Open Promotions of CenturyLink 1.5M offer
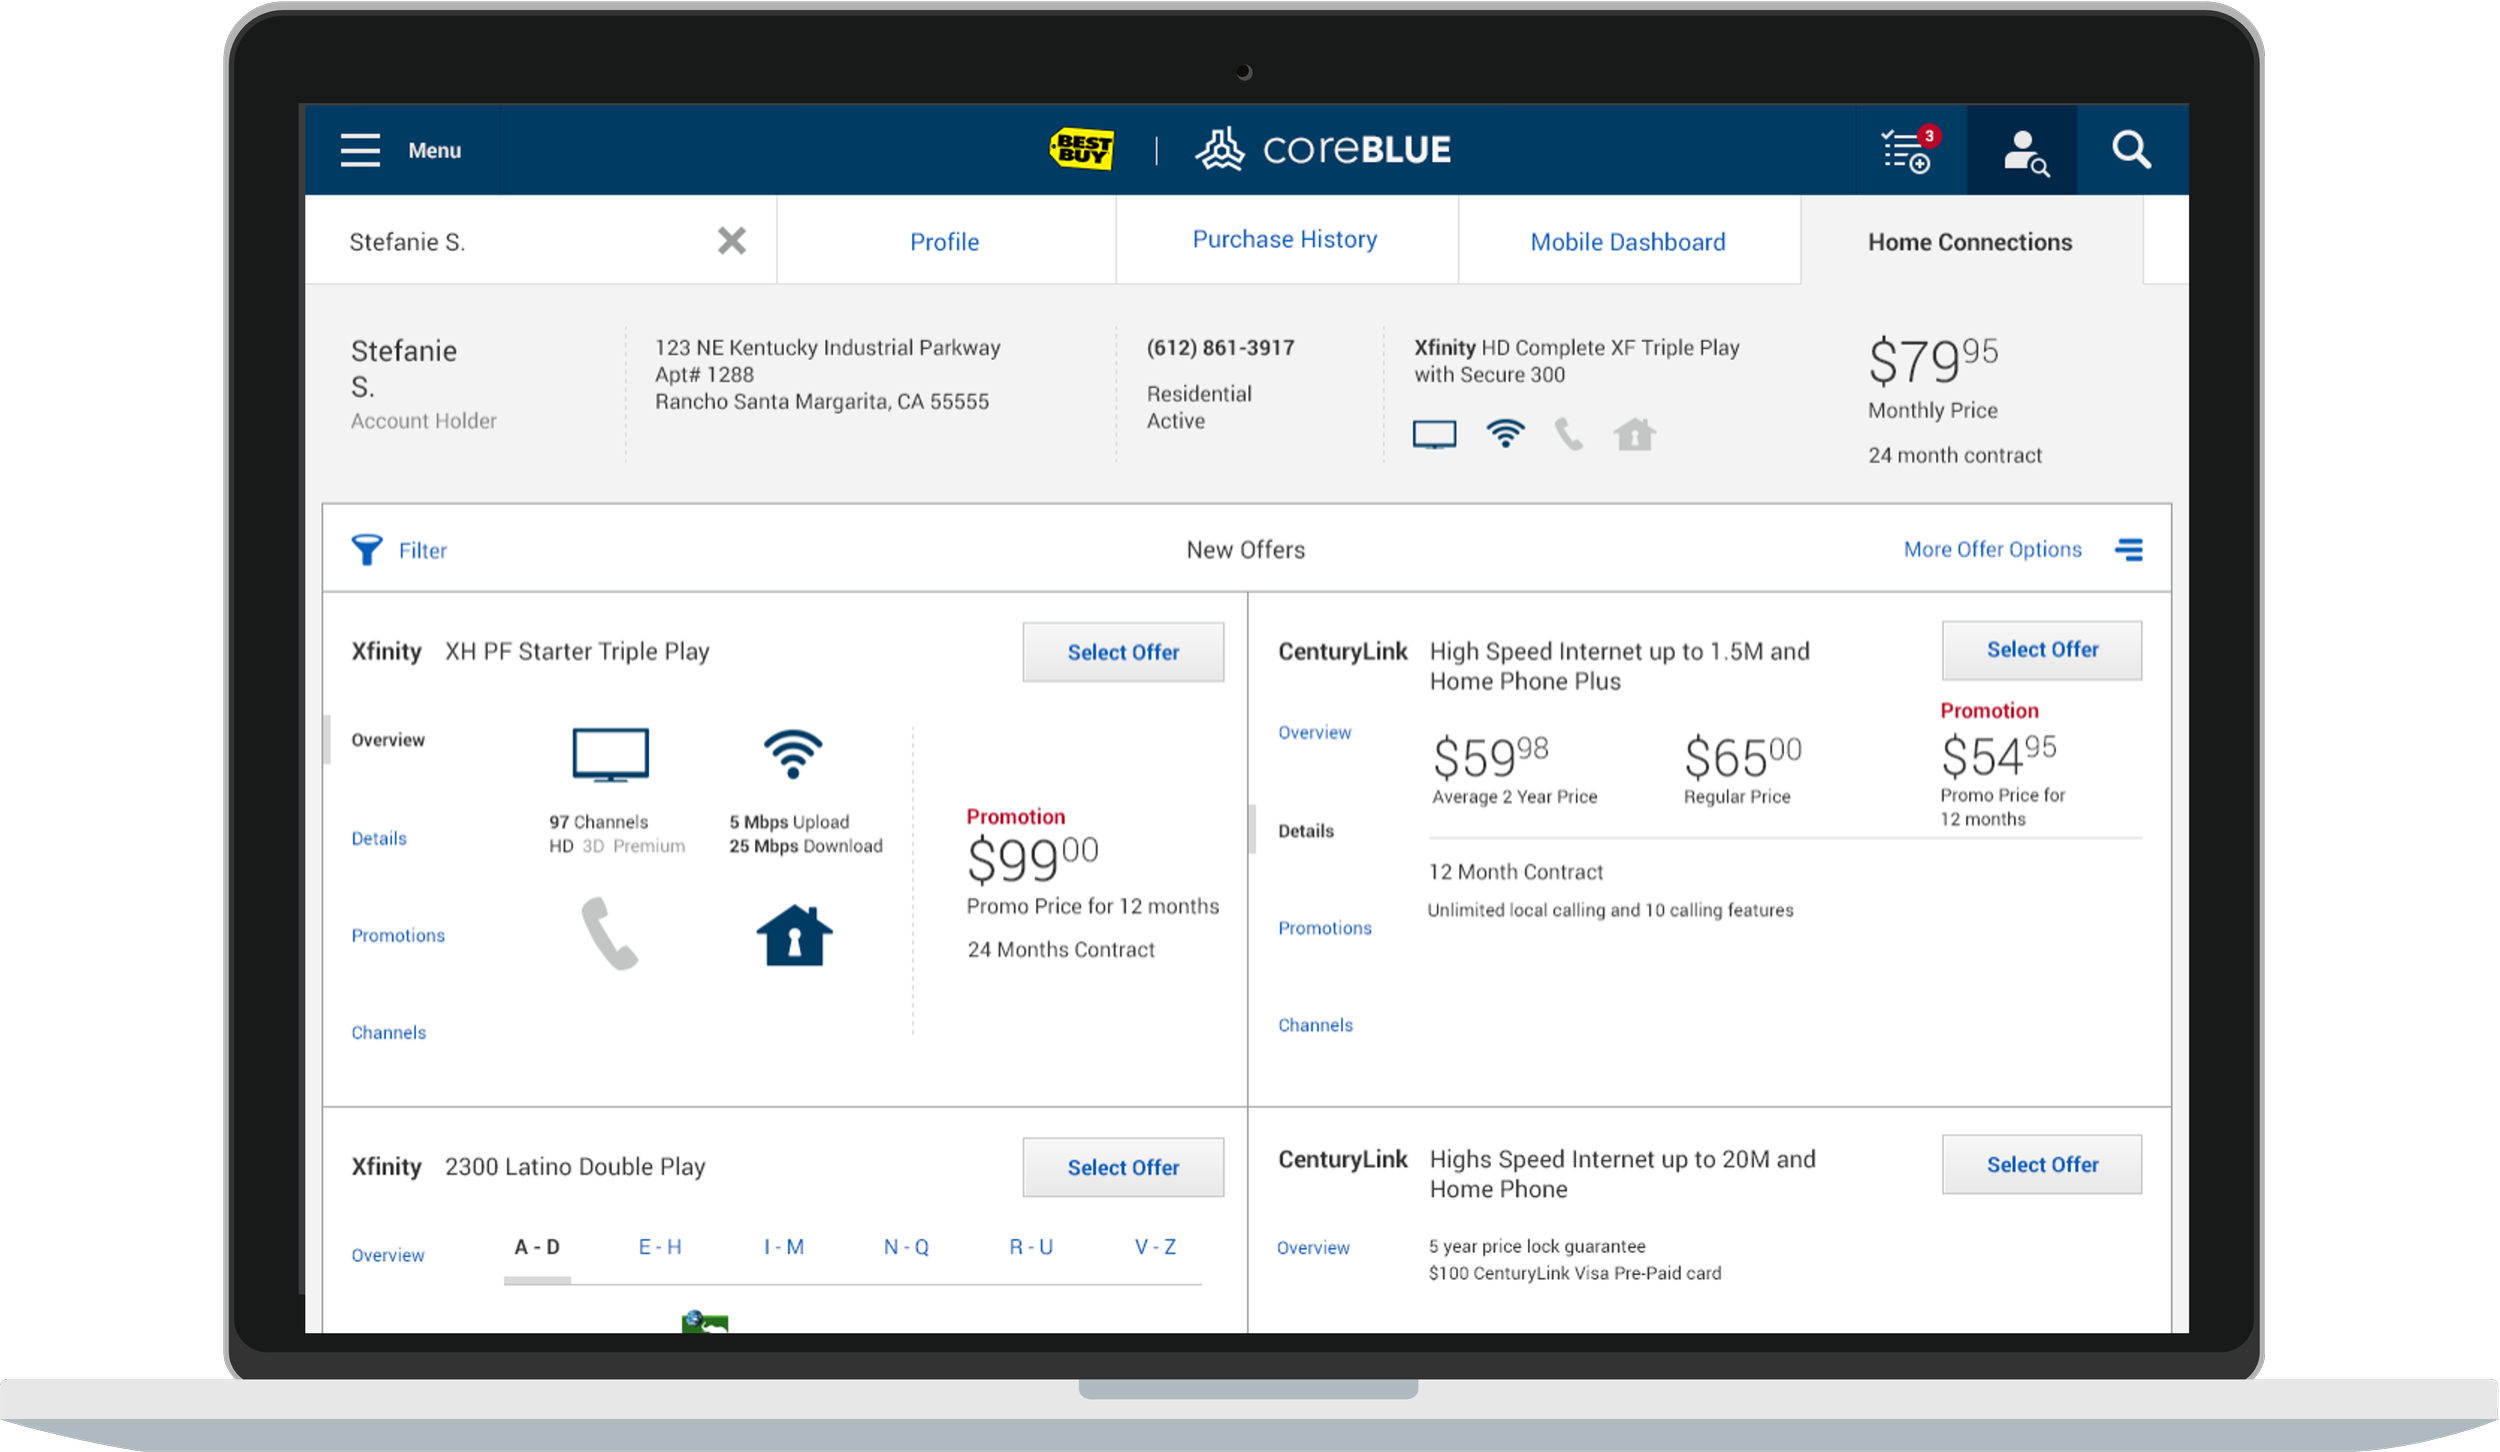Image resolution: width=2500 pixels, height=1452 pixels. pos(1325,928)
